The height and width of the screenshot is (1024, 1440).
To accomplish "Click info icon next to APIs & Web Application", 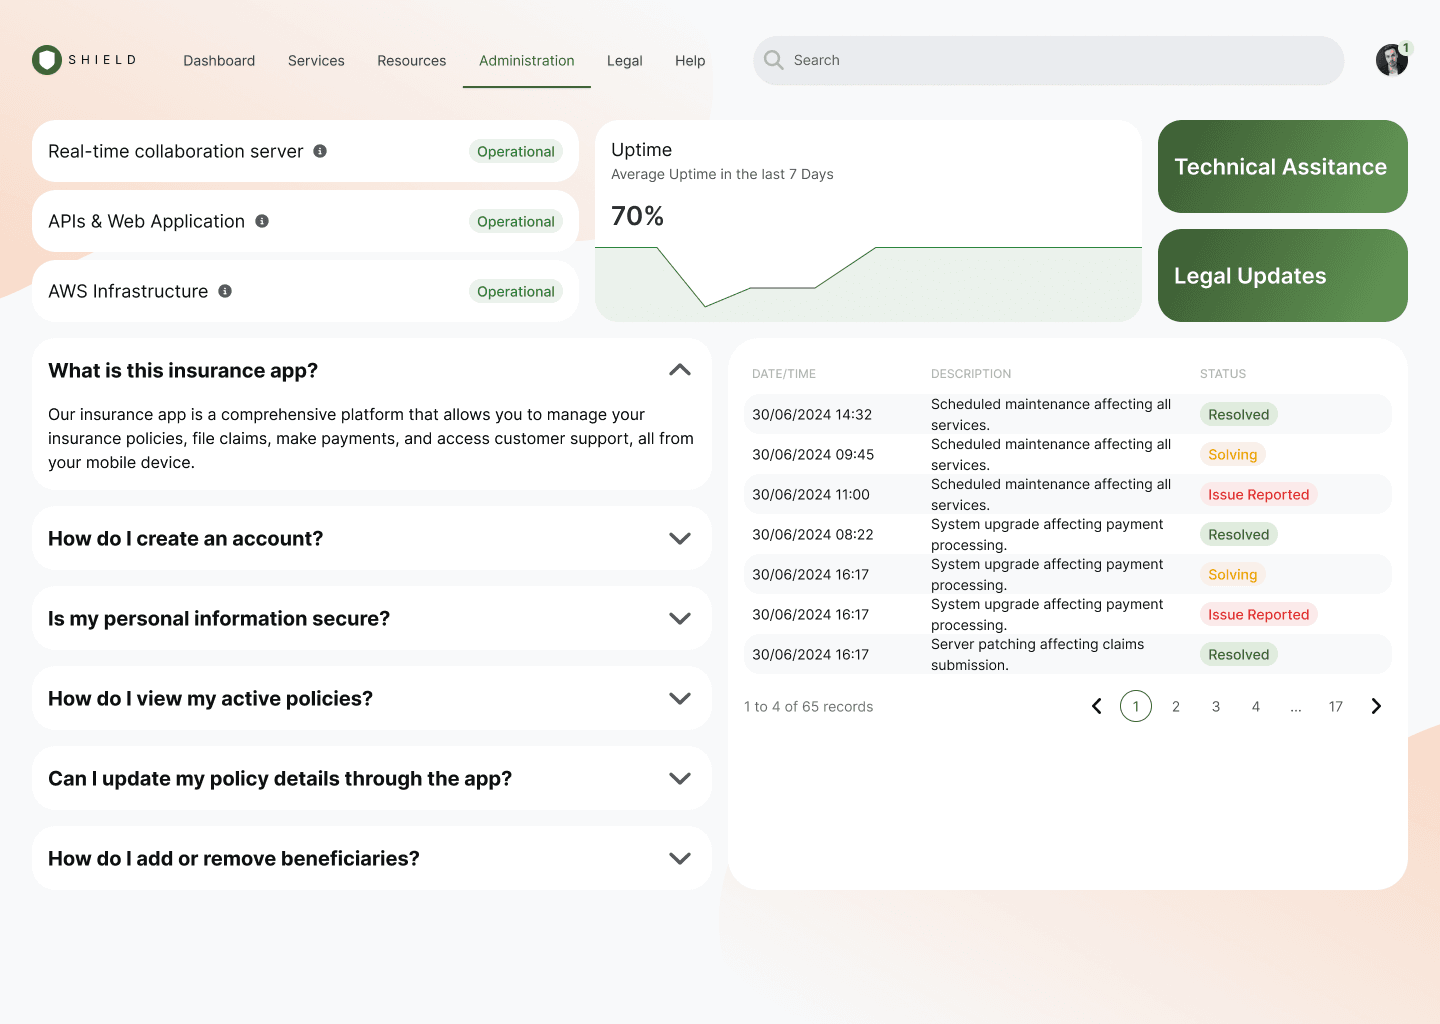I will click(262, 221).
